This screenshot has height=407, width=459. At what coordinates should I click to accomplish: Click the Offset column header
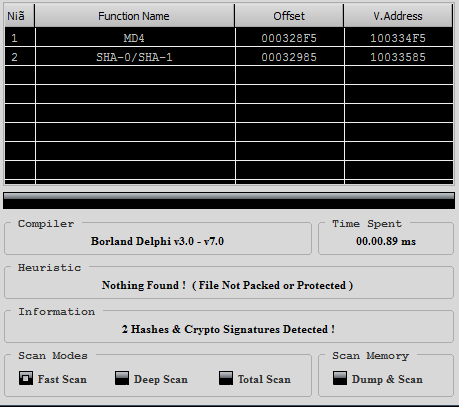click(289, 16)
